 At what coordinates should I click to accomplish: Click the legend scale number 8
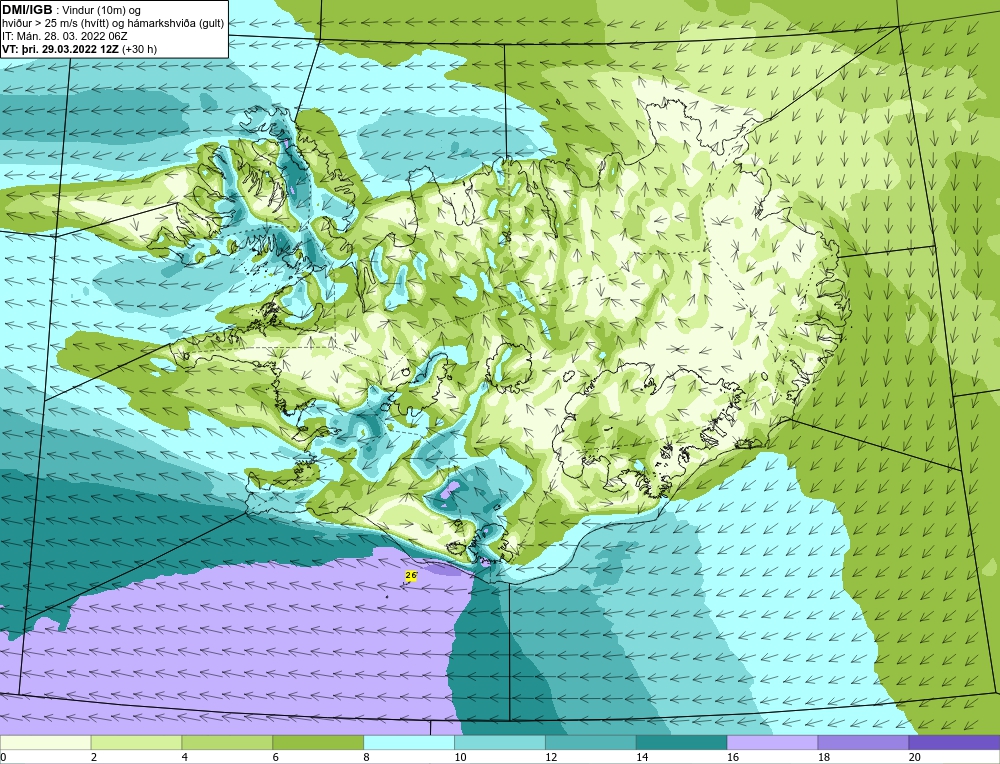[x=366, y=757]
